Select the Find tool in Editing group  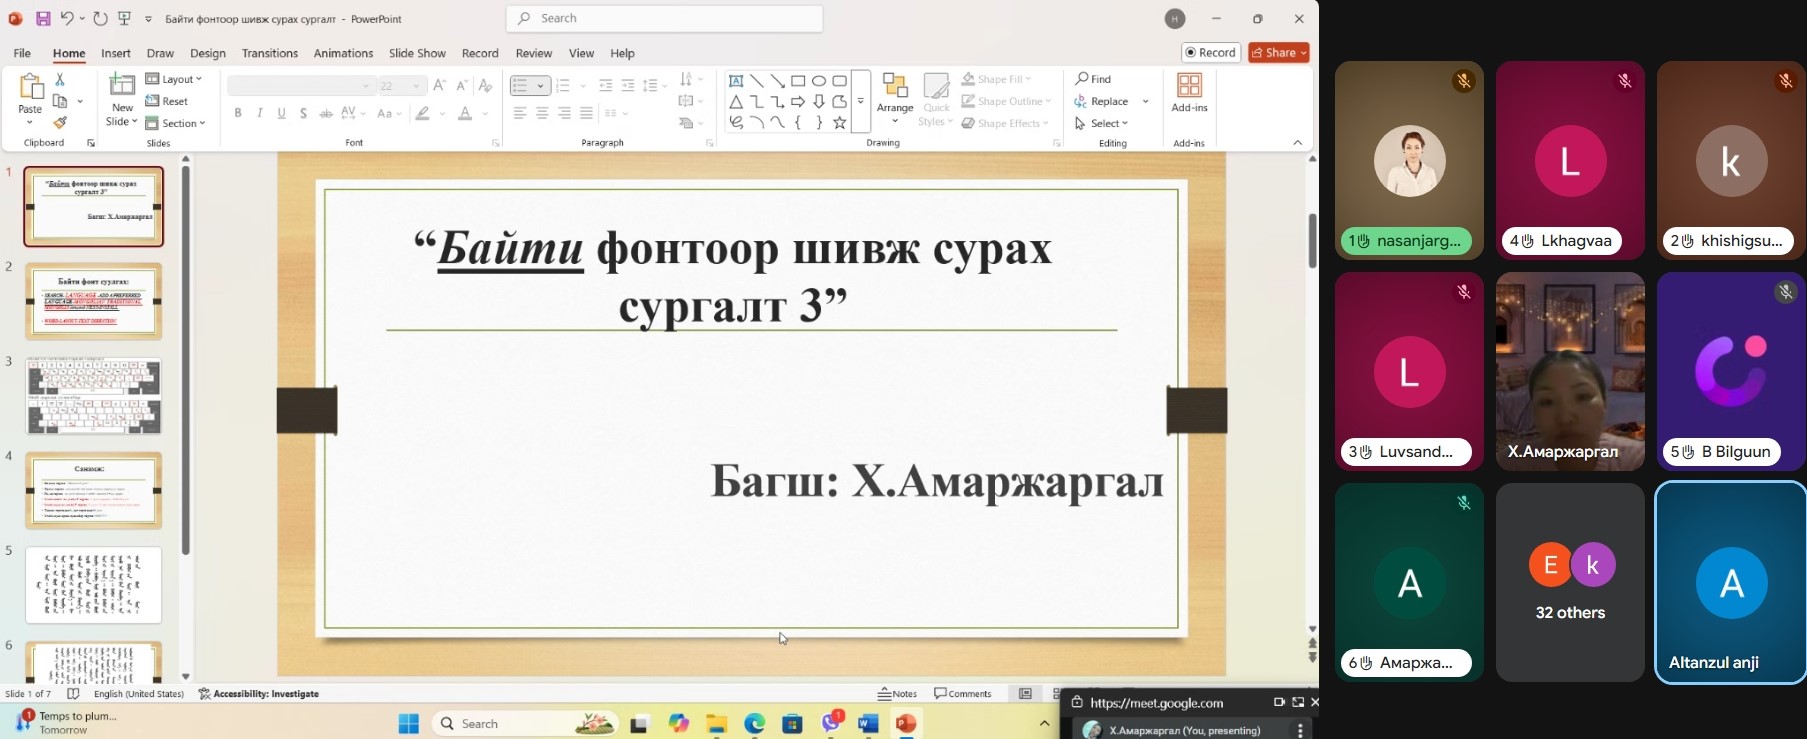point(1093,79)
